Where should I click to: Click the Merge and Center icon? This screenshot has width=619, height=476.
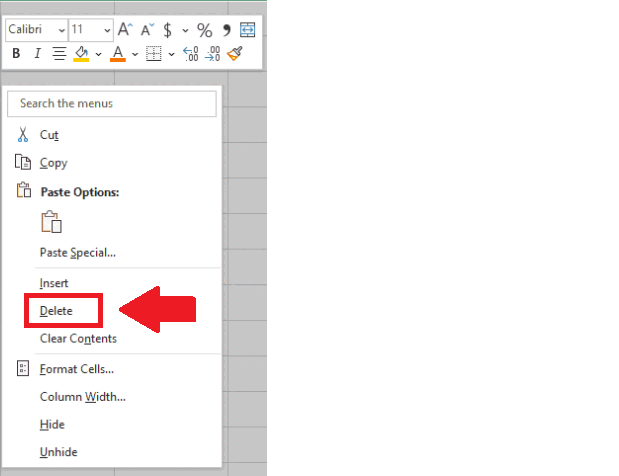click(x=247, y=30)
